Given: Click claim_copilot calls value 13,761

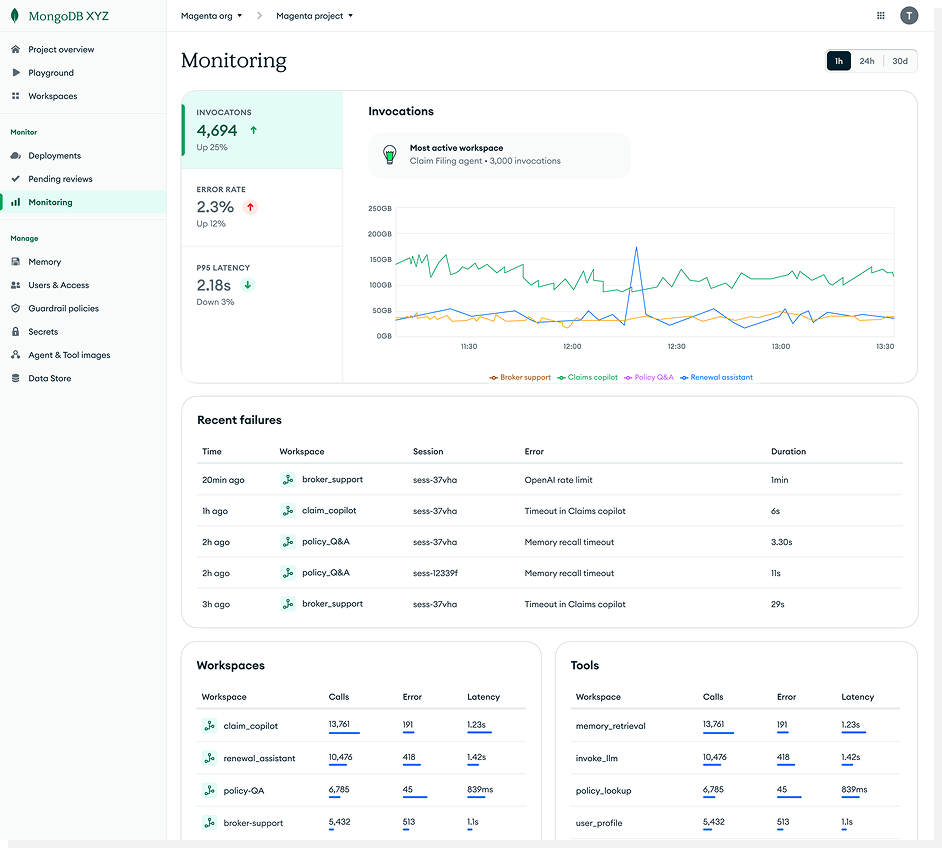Looking at the screenshot, I should click(339, 725).
